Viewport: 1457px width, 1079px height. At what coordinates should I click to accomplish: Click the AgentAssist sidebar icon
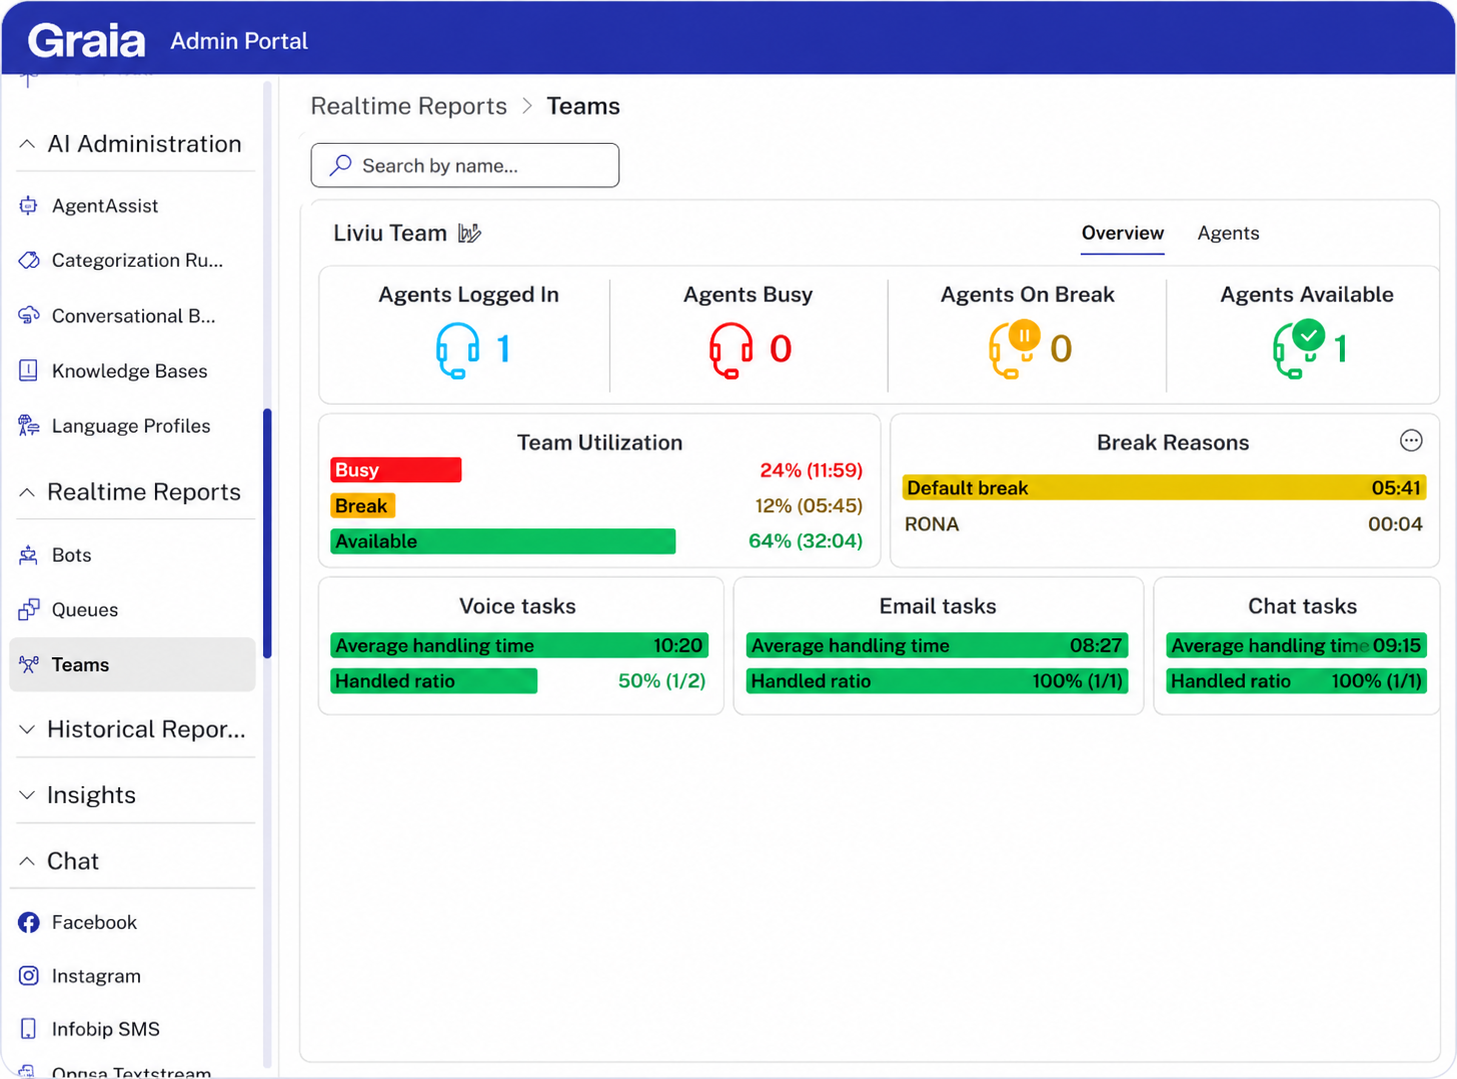[x=29, y=206]
